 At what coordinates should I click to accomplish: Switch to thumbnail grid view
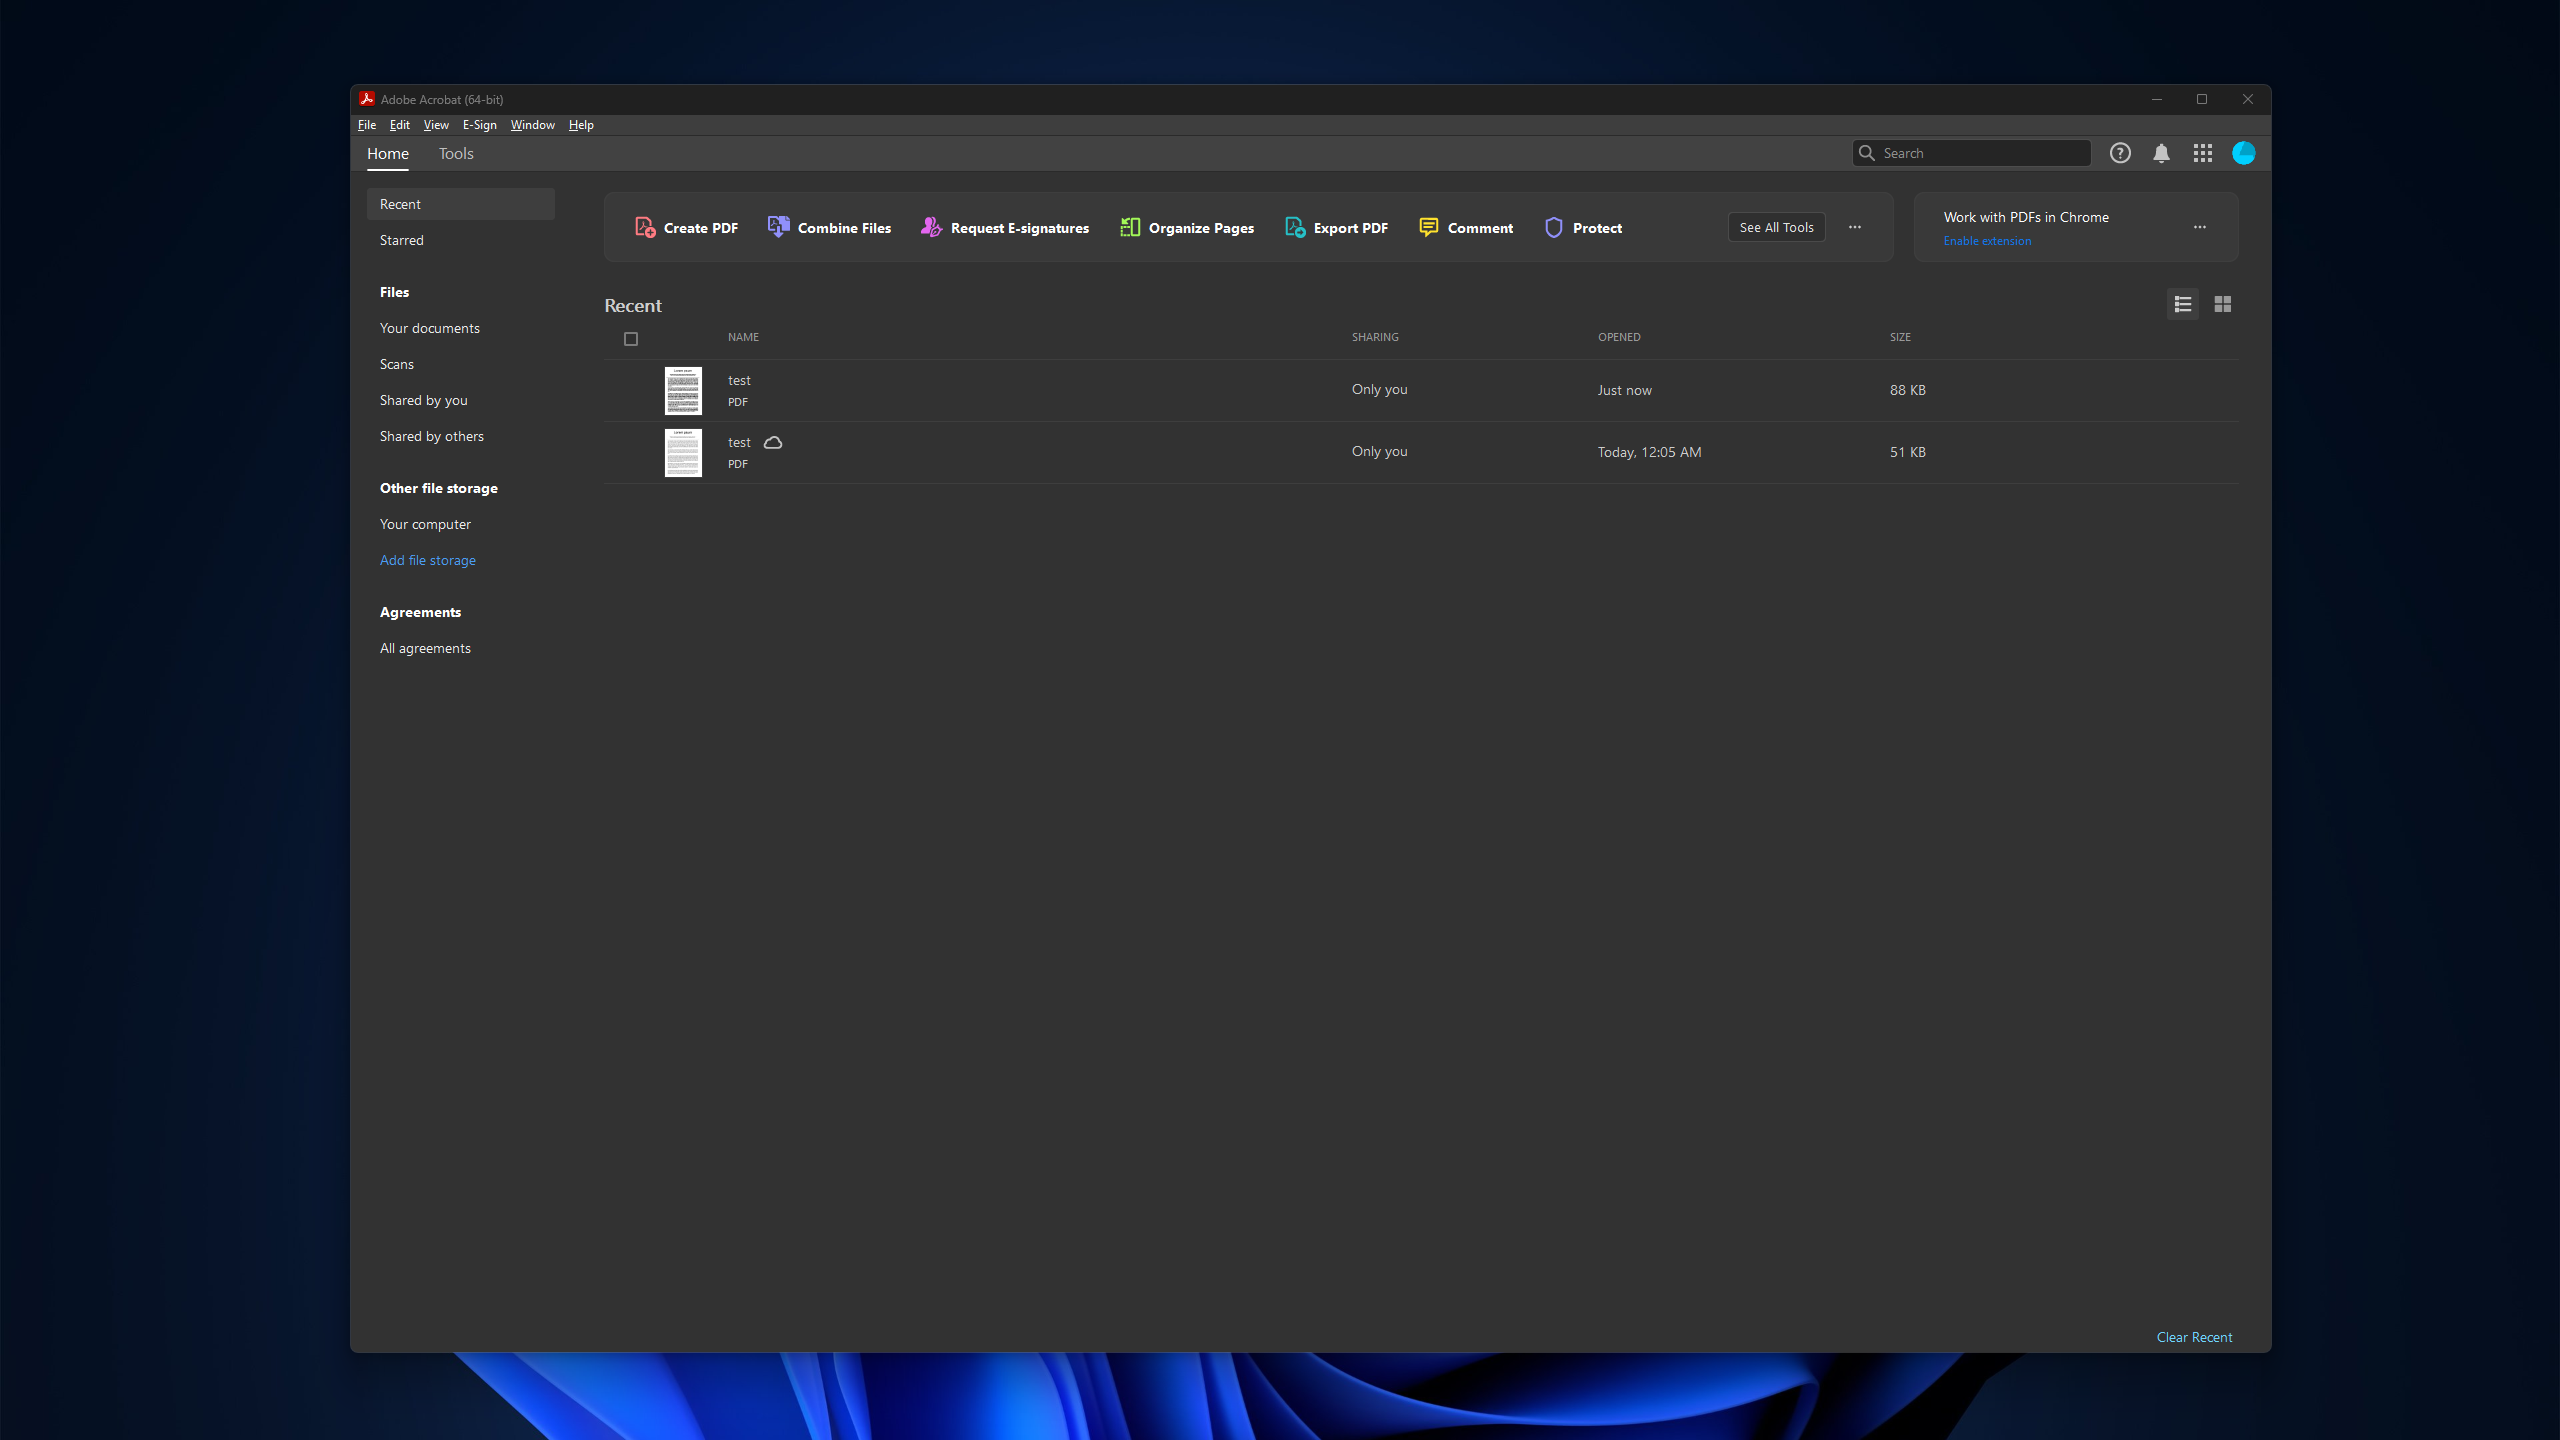[x=2222, y=304]
